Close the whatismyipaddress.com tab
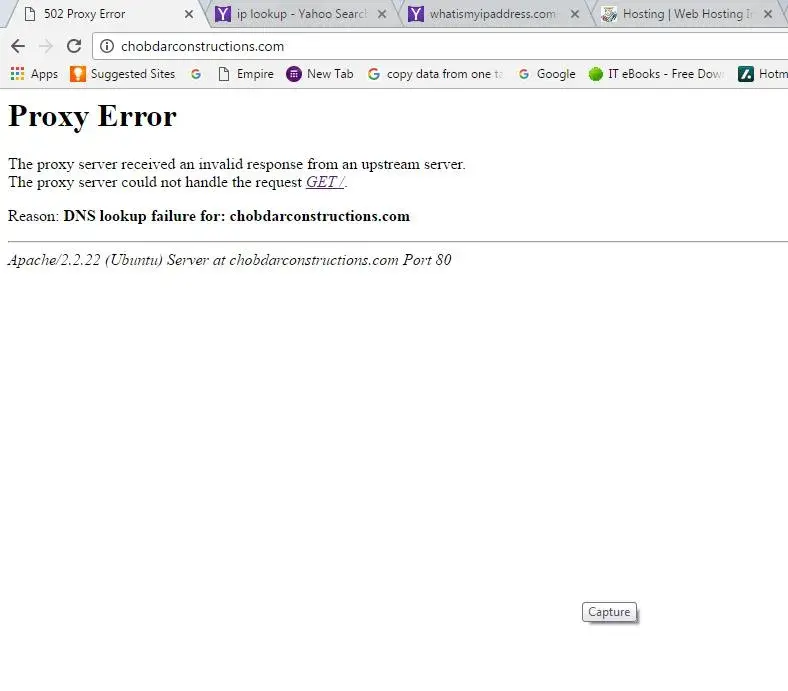 coord(575,14)
